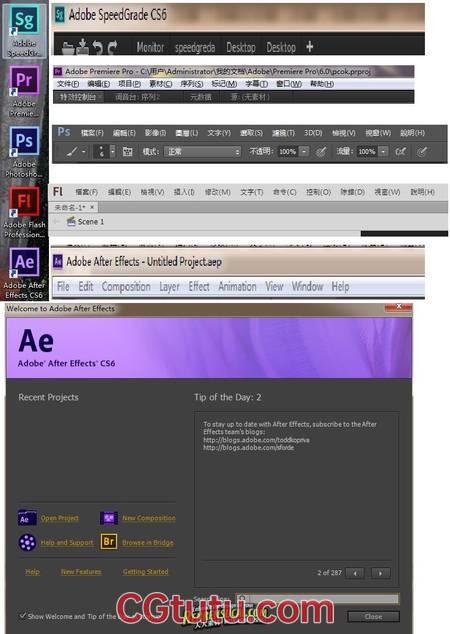The width and height of the screenshot is (450, 634).
Task: Click the Help and Support link
Action: 67,543
